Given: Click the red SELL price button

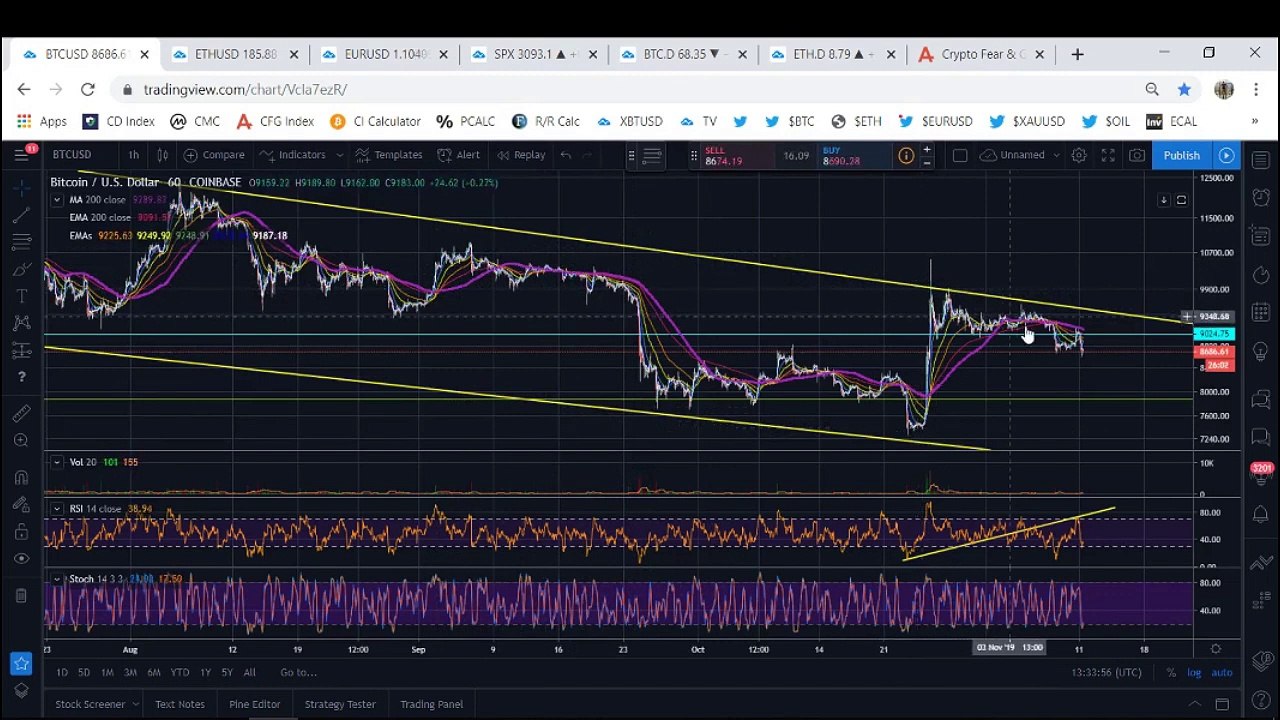Looking at the screenshot, I should [x=738, y=156].
